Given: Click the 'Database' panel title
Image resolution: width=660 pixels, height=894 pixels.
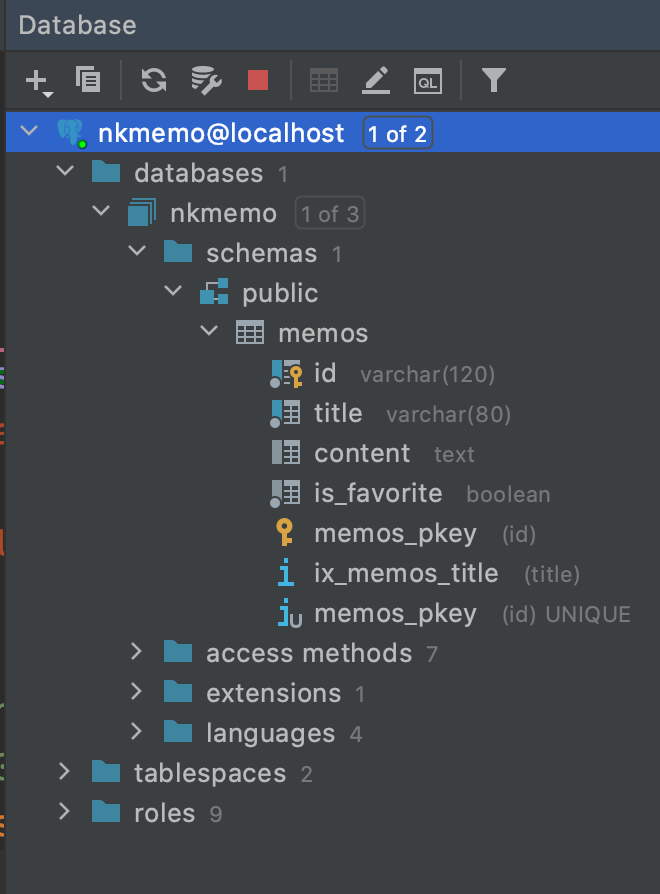Looking at the screenshot, I should tap(78, 25).
